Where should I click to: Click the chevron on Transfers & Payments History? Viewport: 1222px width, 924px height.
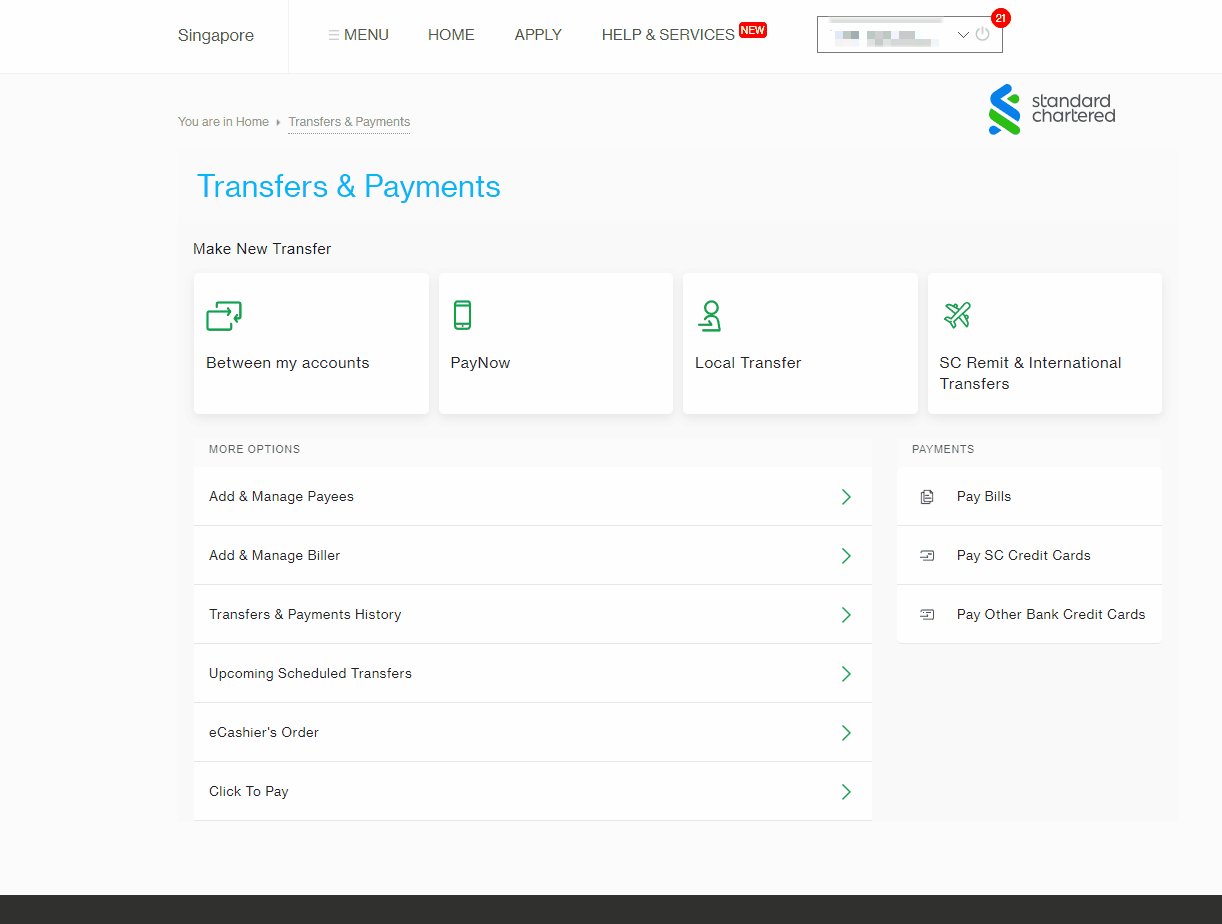[x=846, y=615]
